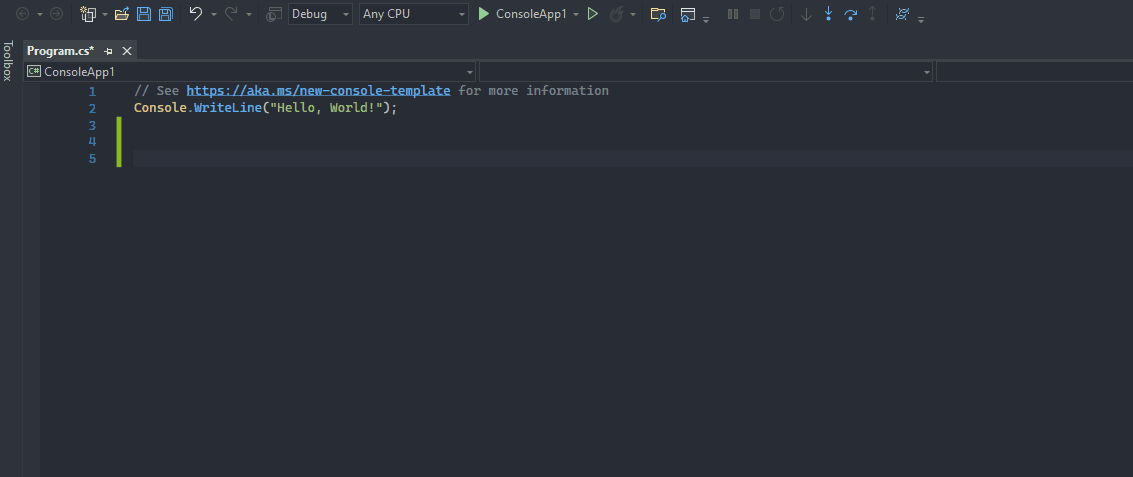Click the New Project icon
1133x477 pixels.
click(x=89, y=14)
